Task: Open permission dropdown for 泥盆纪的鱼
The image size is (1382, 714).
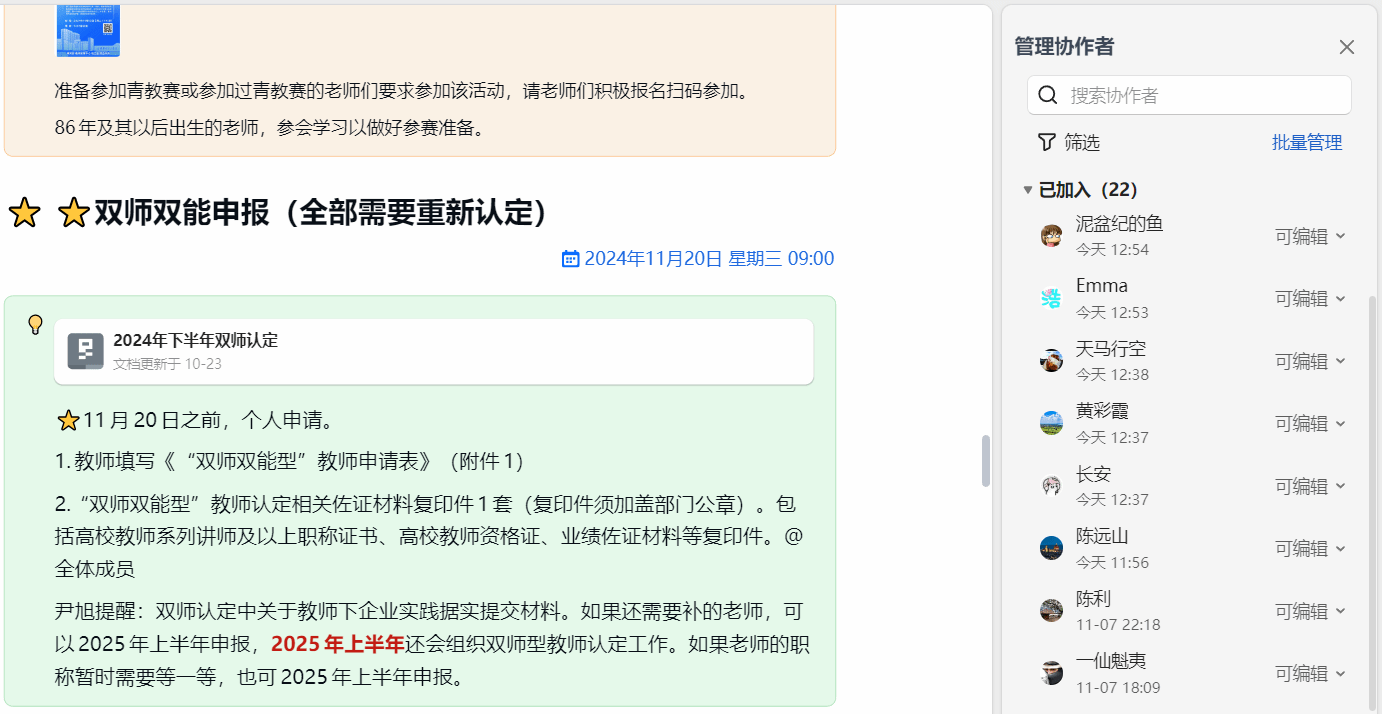Action: pos(1310,236)
